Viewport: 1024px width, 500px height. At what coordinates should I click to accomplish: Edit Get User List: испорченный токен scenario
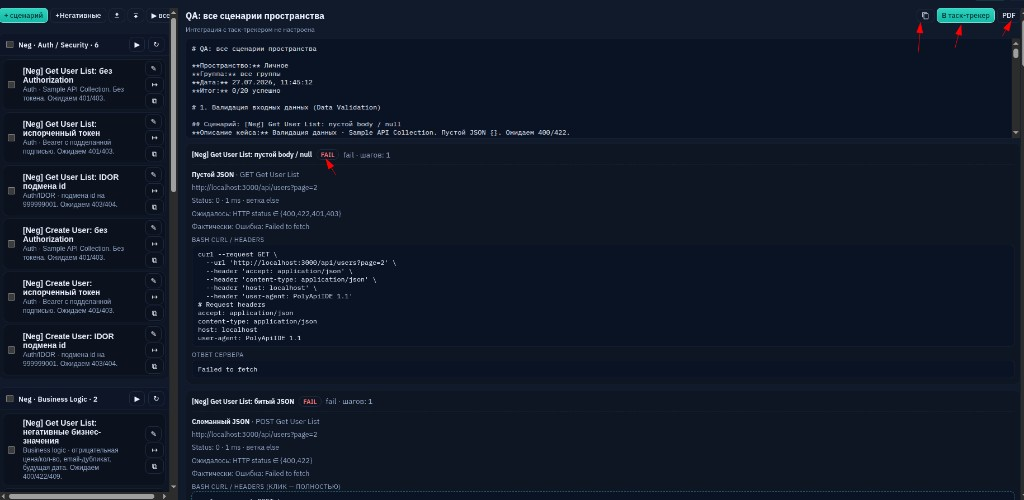point(154,121)
